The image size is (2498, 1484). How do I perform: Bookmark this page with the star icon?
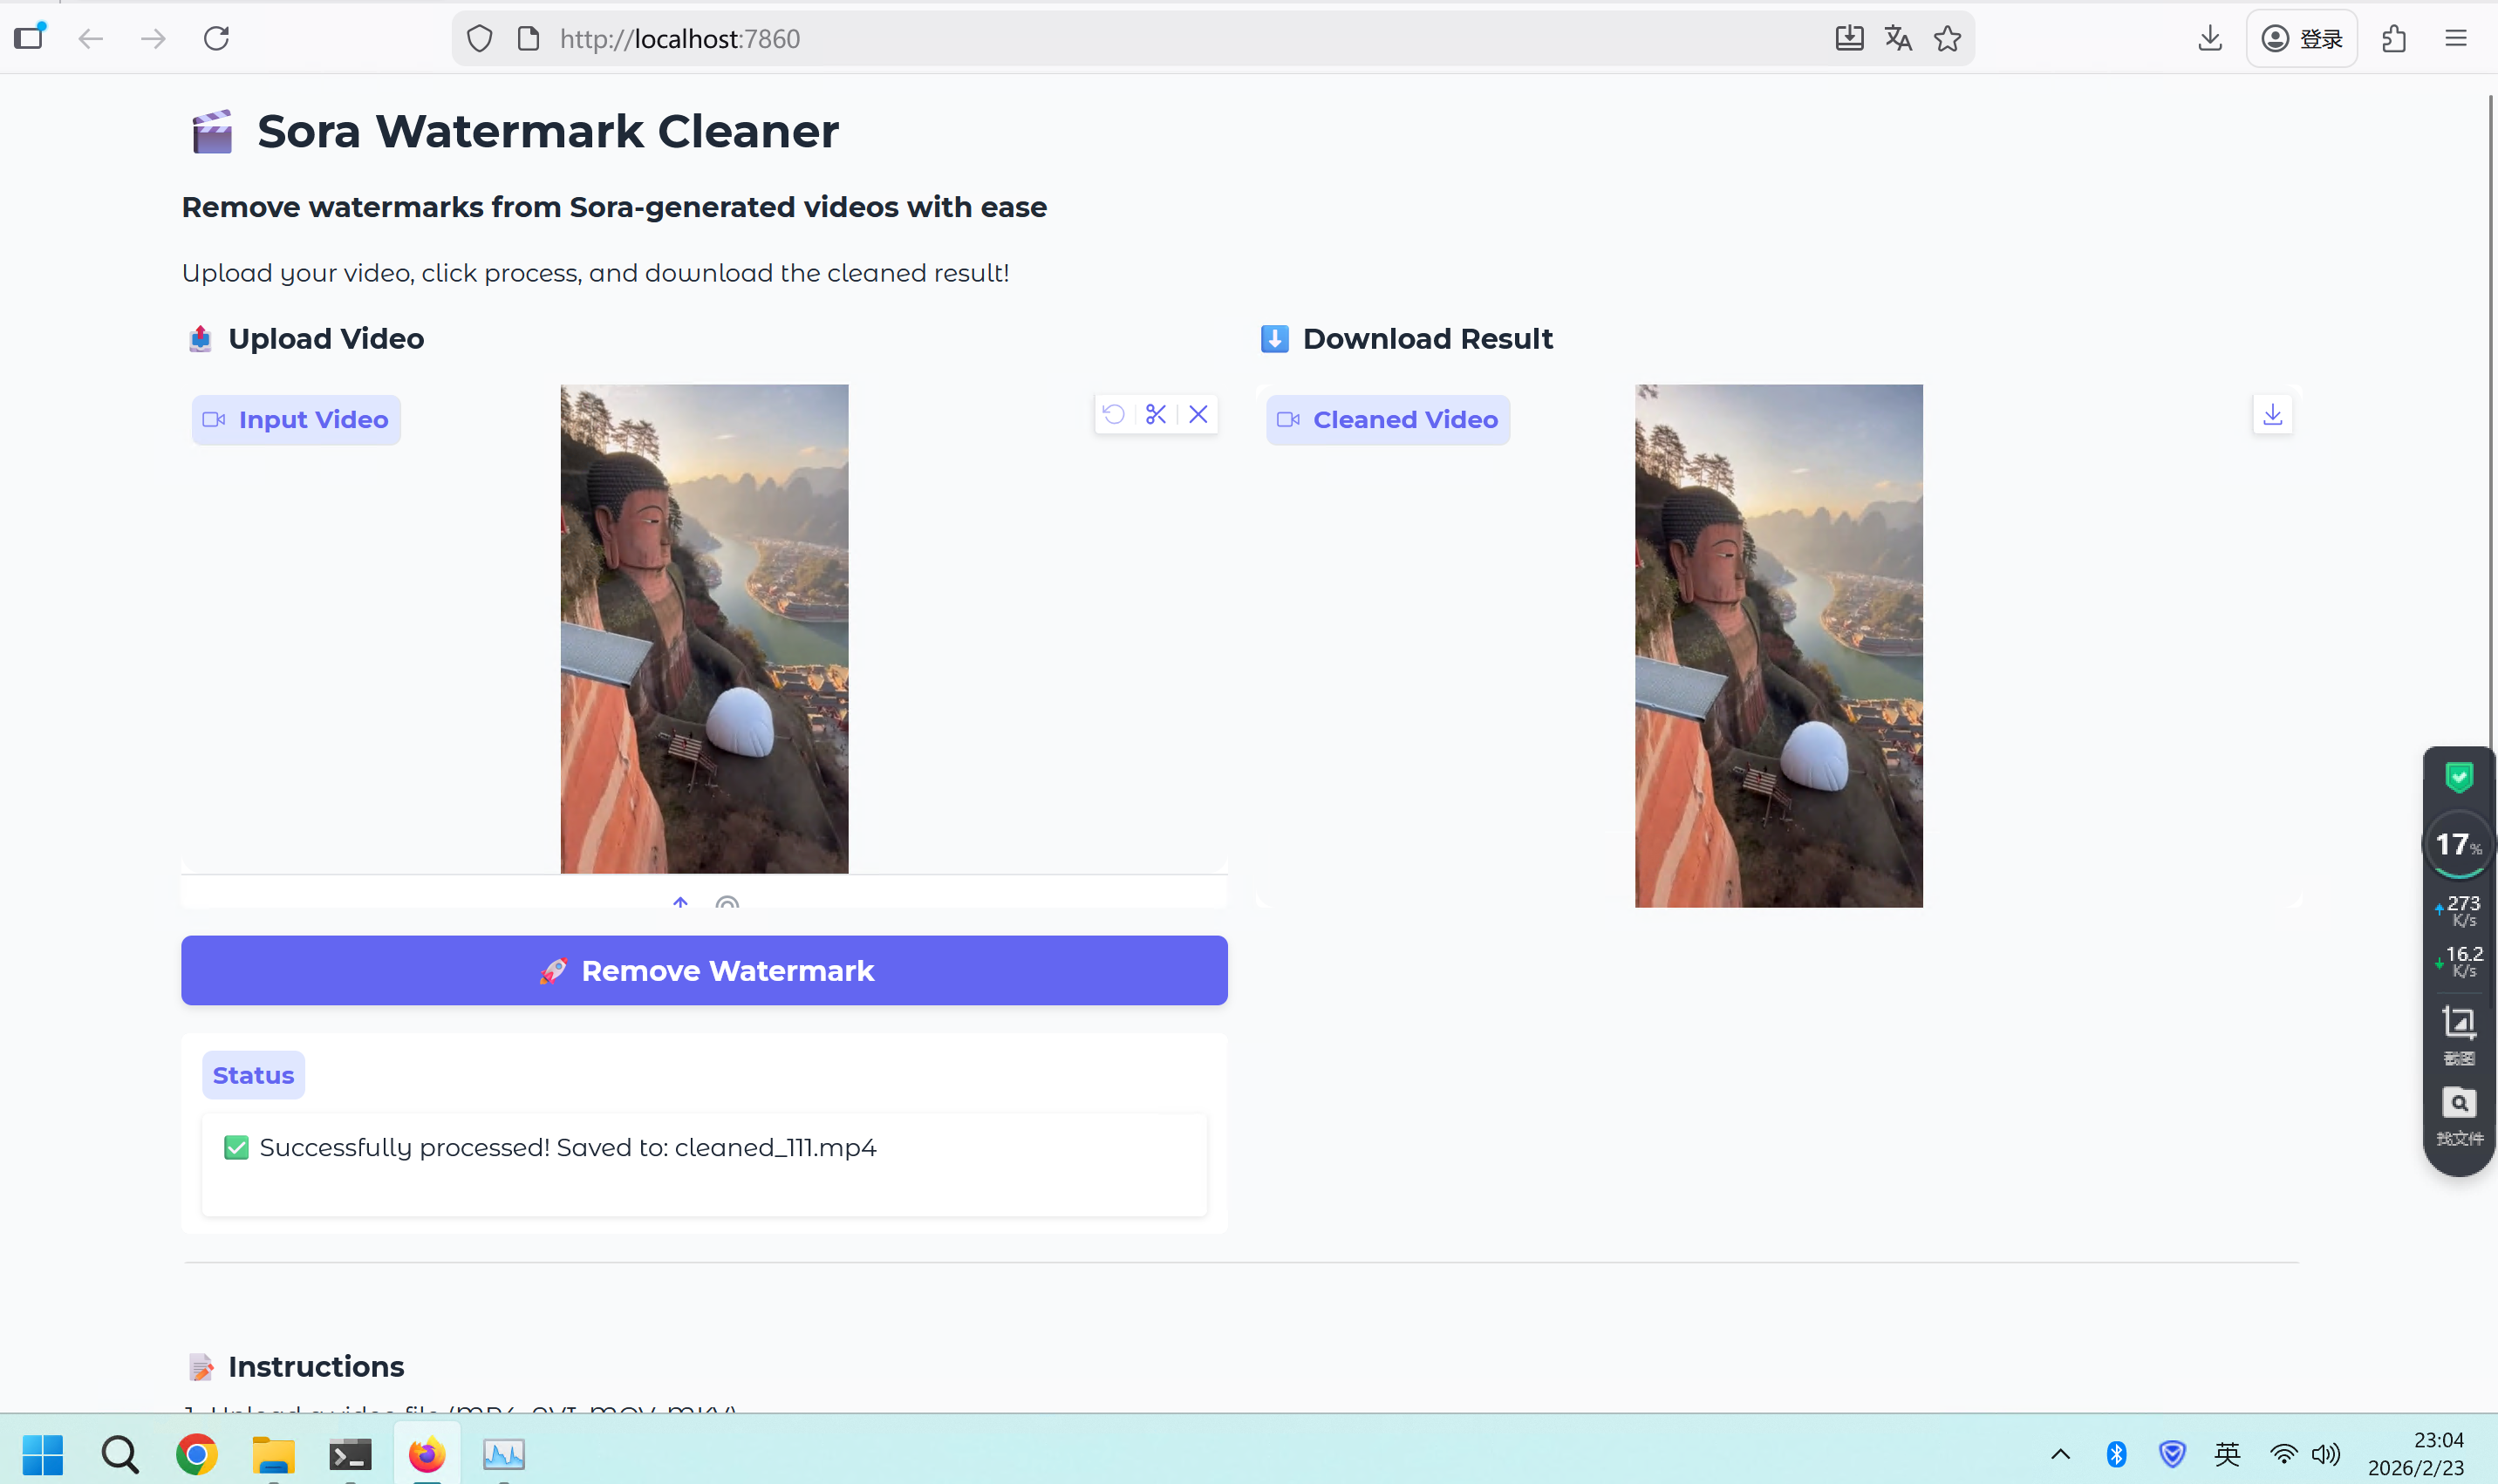1947,39
